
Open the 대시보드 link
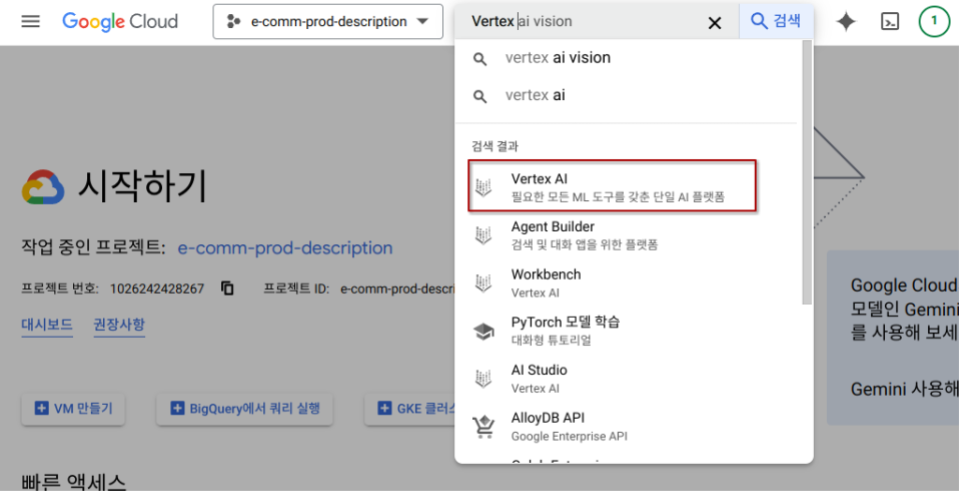[x=47, y=324]
